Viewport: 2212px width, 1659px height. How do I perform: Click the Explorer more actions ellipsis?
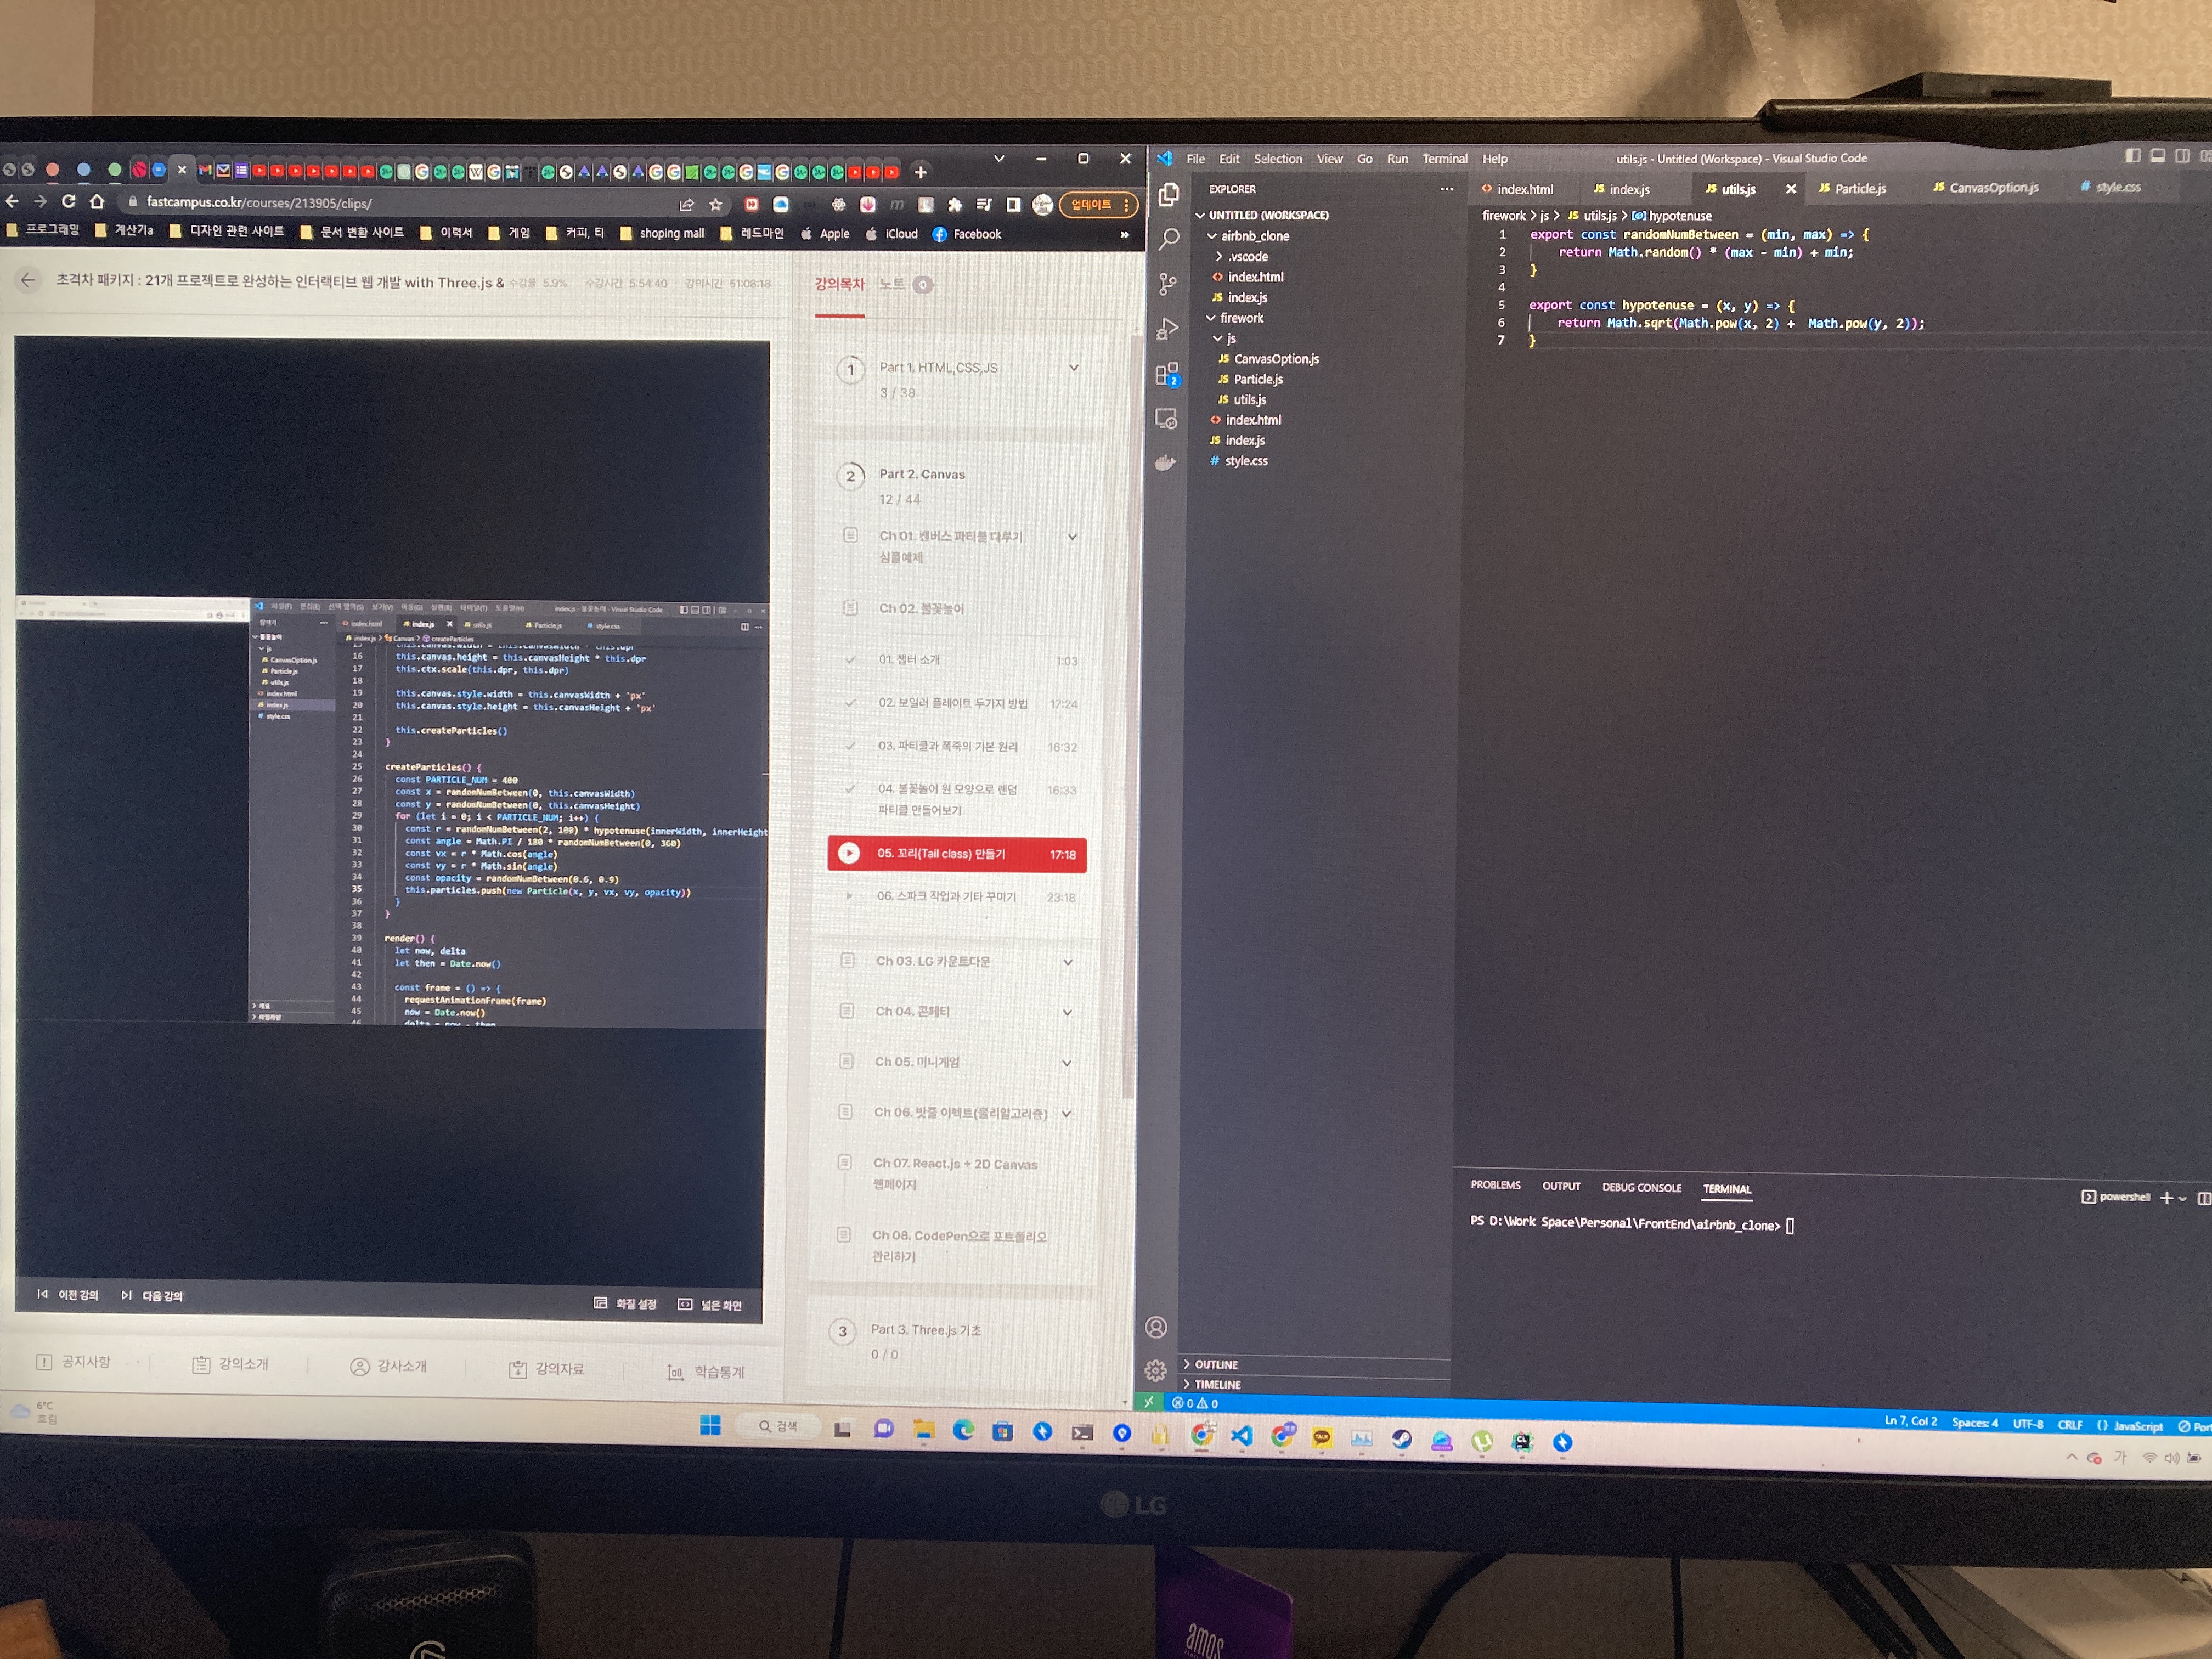1446,189
